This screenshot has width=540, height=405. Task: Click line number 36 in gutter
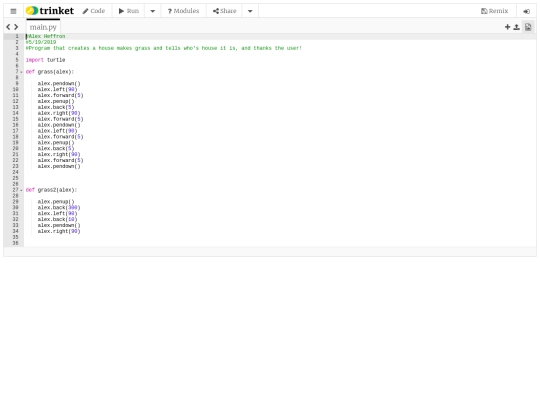15,243
